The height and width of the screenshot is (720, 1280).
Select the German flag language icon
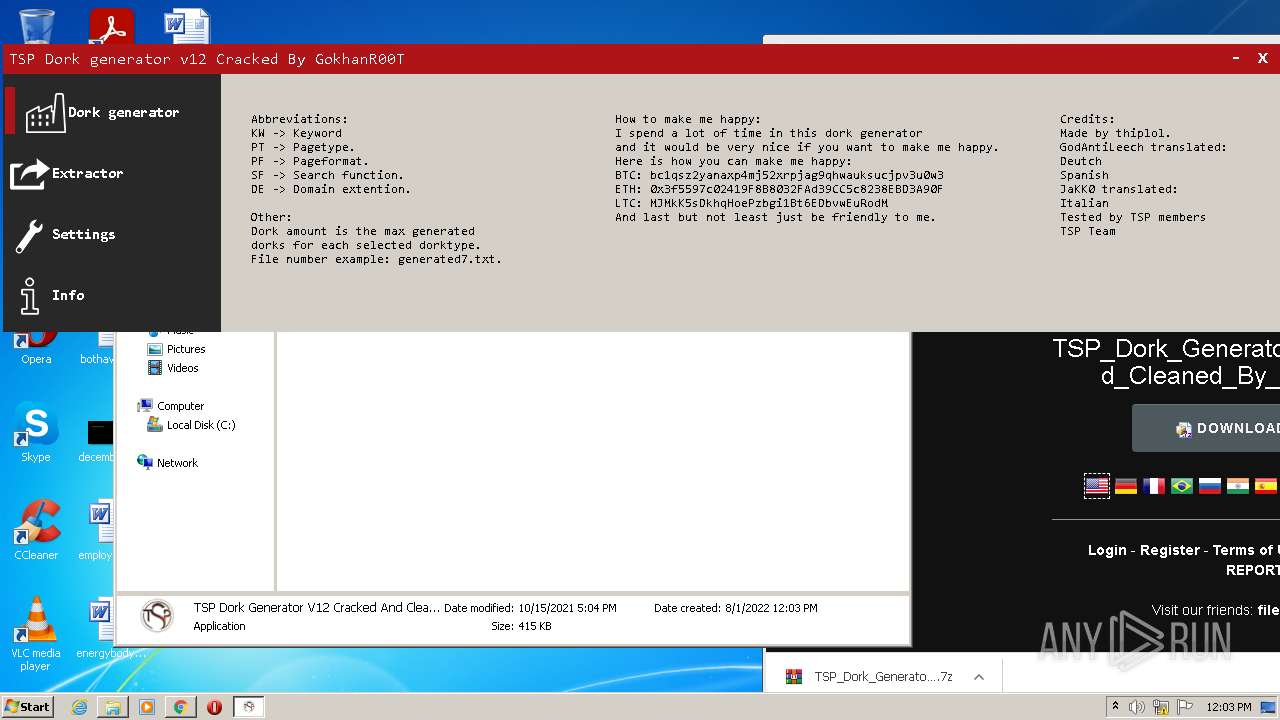[x=1126, y=486]
